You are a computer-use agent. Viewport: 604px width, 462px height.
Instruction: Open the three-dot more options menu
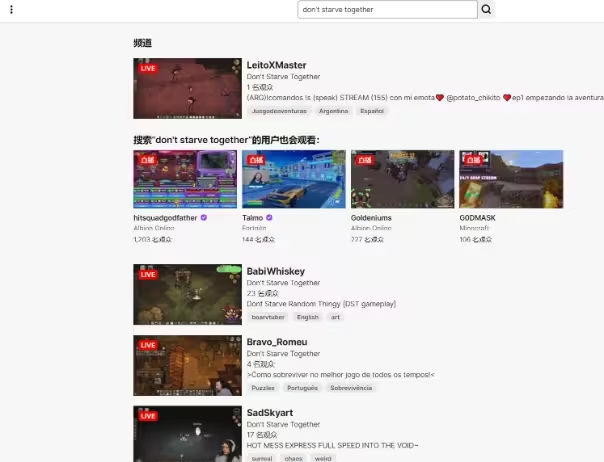12,10
